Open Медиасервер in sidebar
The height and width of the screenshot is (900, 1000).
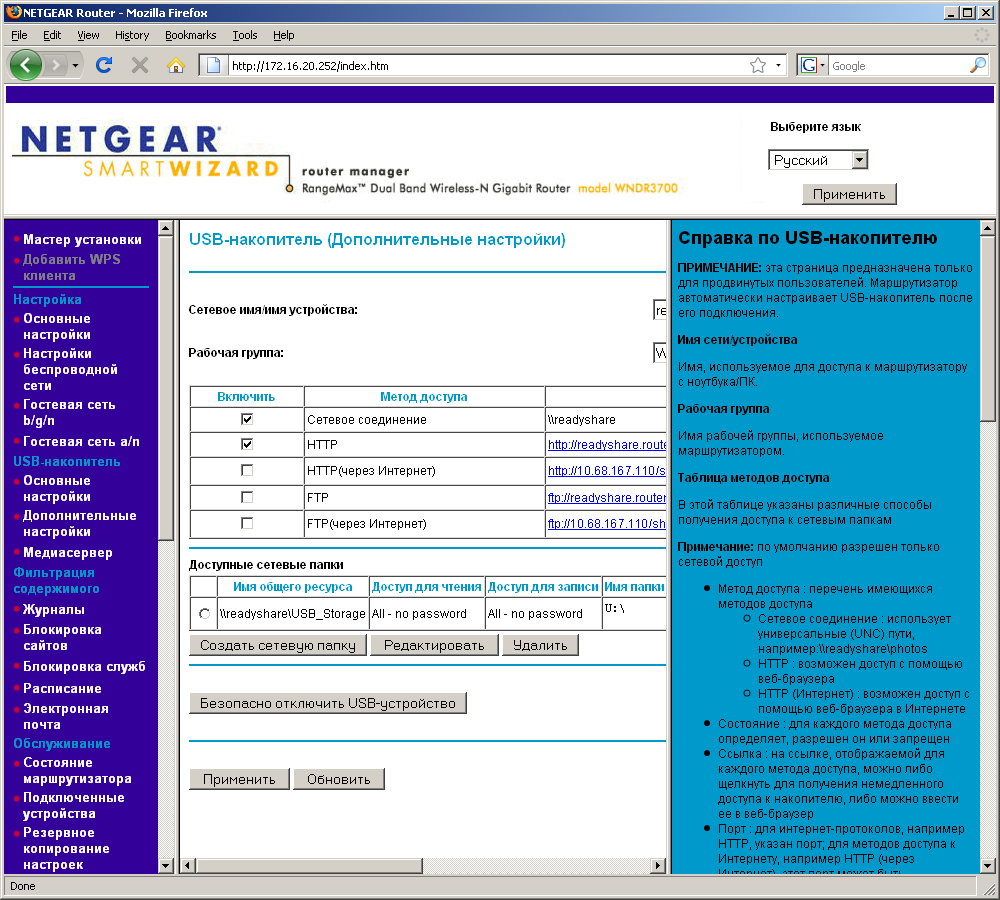pyautogui.click(x=68, y=553)
